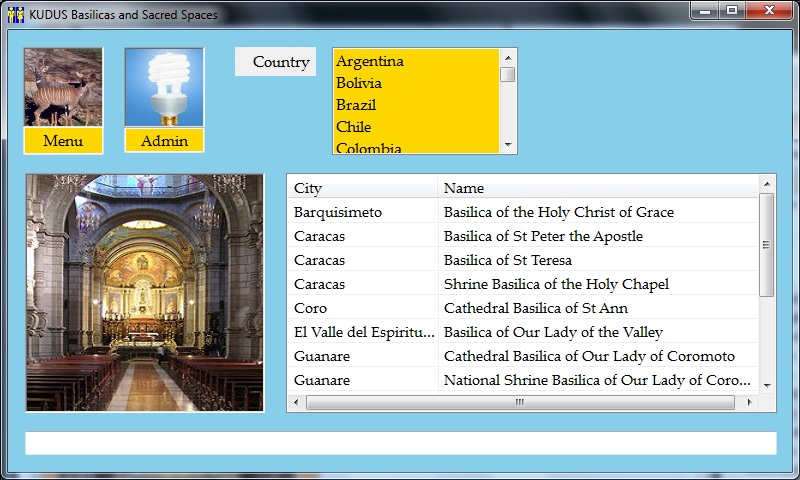The width and height of the screenshot is (800, 480).
Task: Open the Cathedral Basilica of St Ann entry
Action: 535,308
